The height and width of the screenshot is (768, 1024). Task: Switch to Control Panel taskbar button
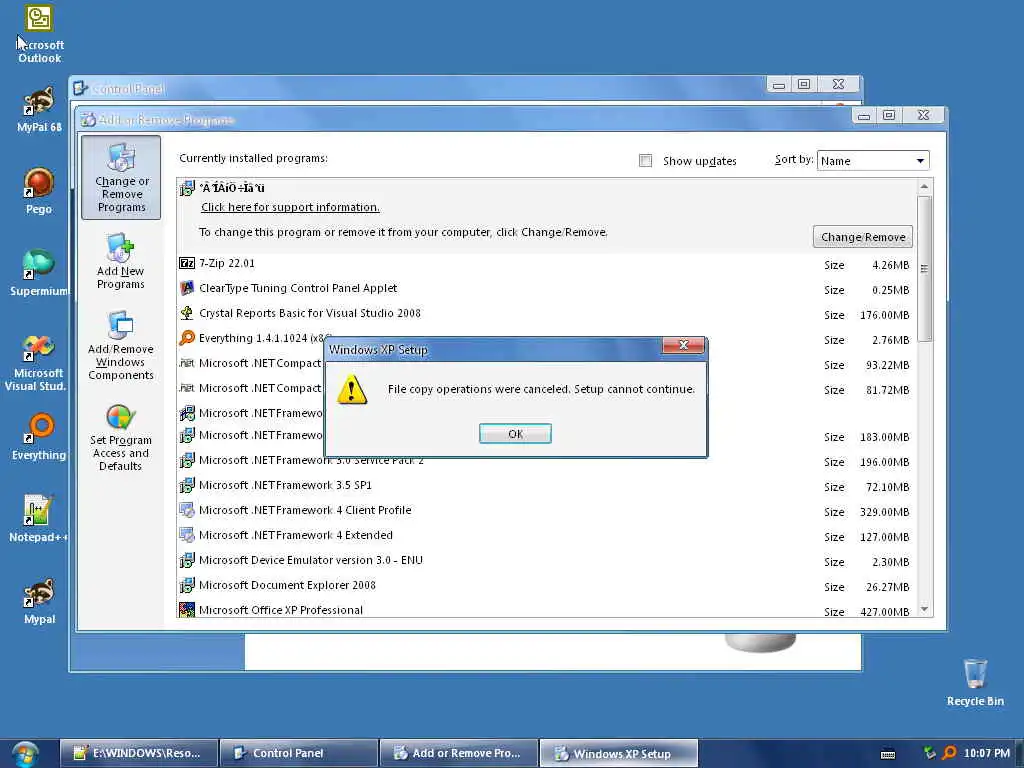[299, 753]
